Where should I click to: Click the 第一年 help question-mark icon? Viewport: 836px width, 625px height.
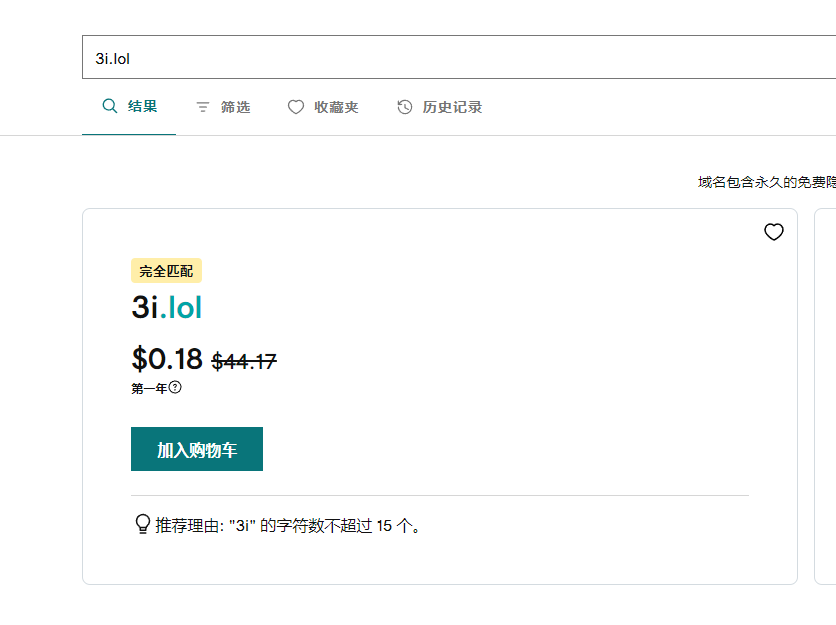point(175,387)
